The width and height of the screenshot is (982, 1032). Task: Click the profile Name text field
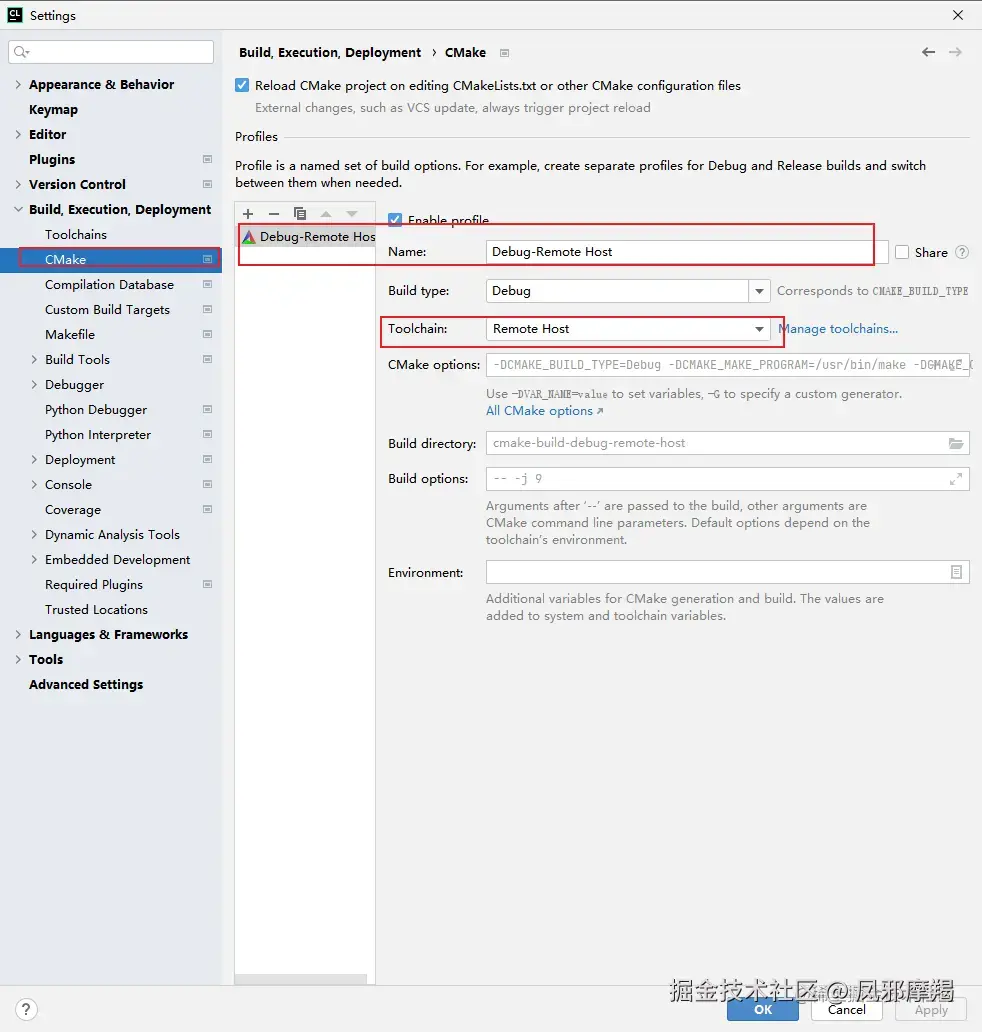tap(687, 252)
